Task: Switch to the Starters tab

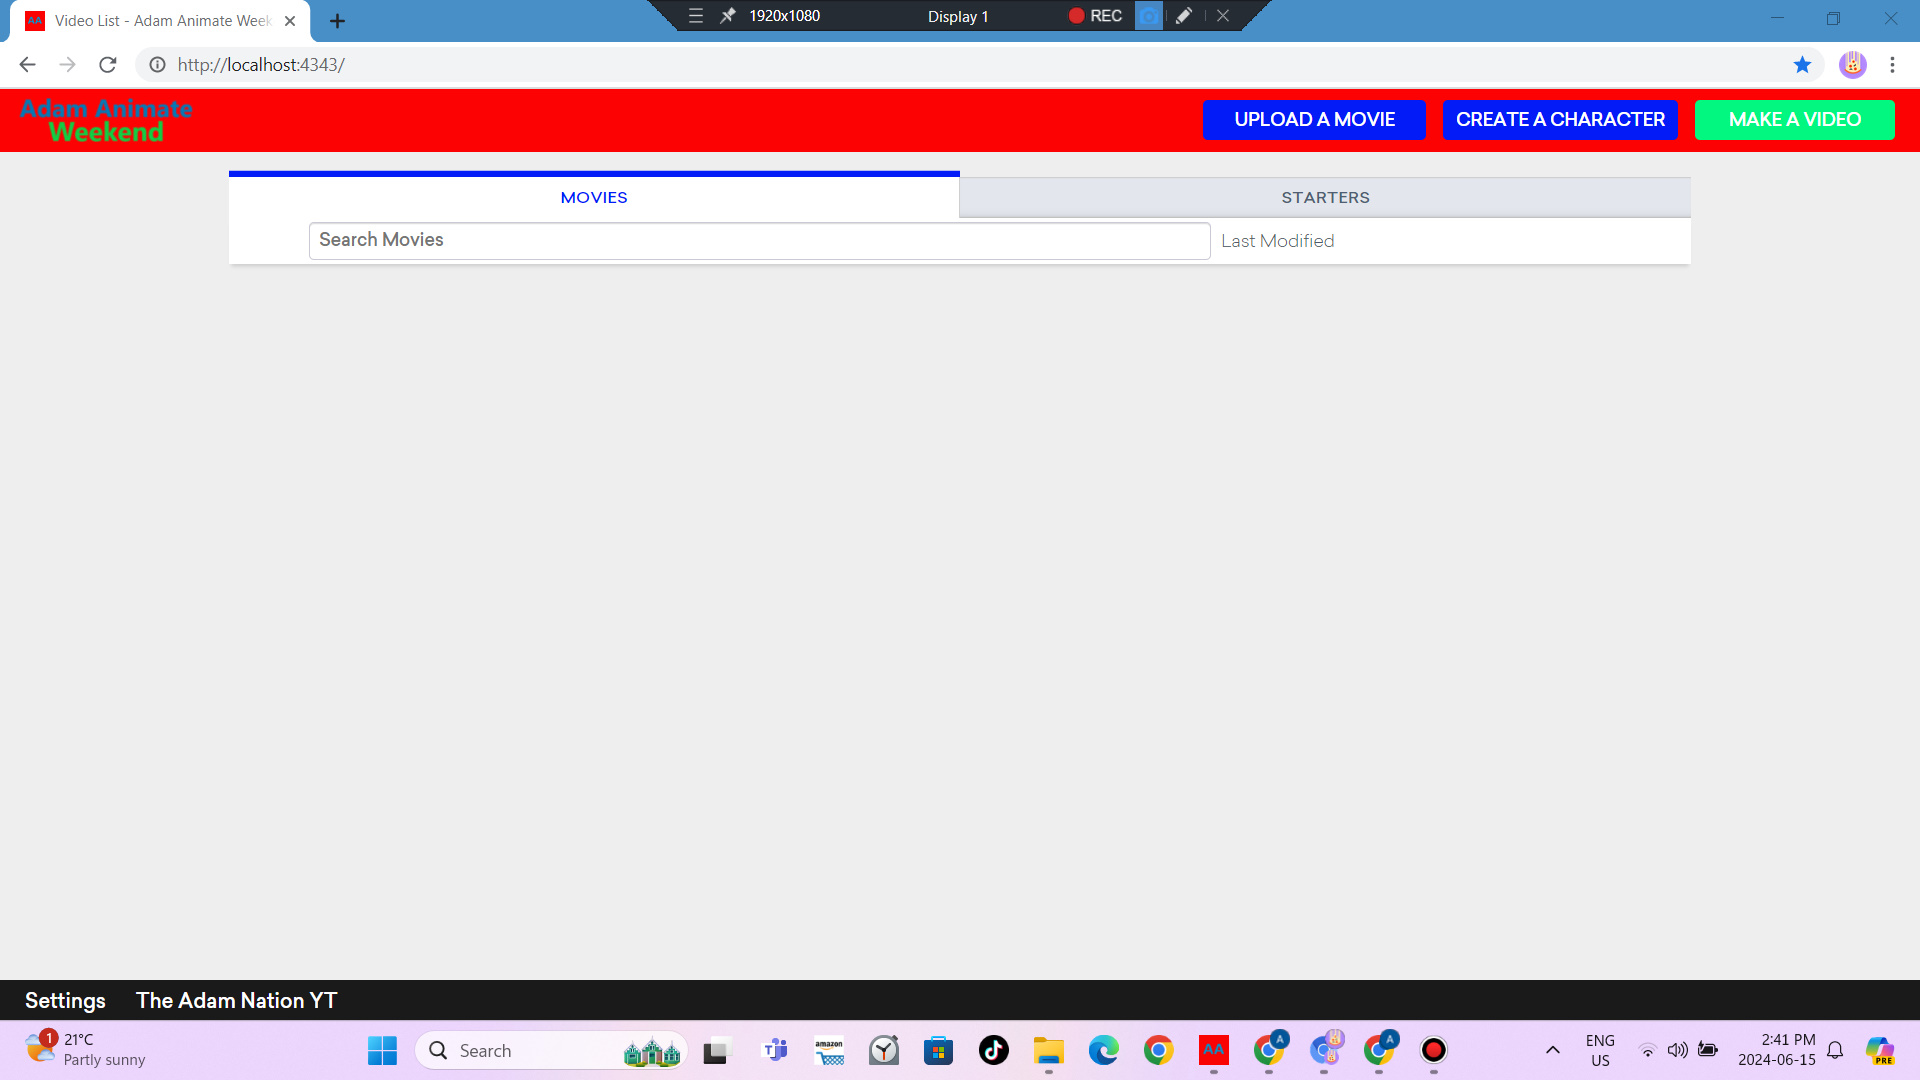Action: 1325,198
